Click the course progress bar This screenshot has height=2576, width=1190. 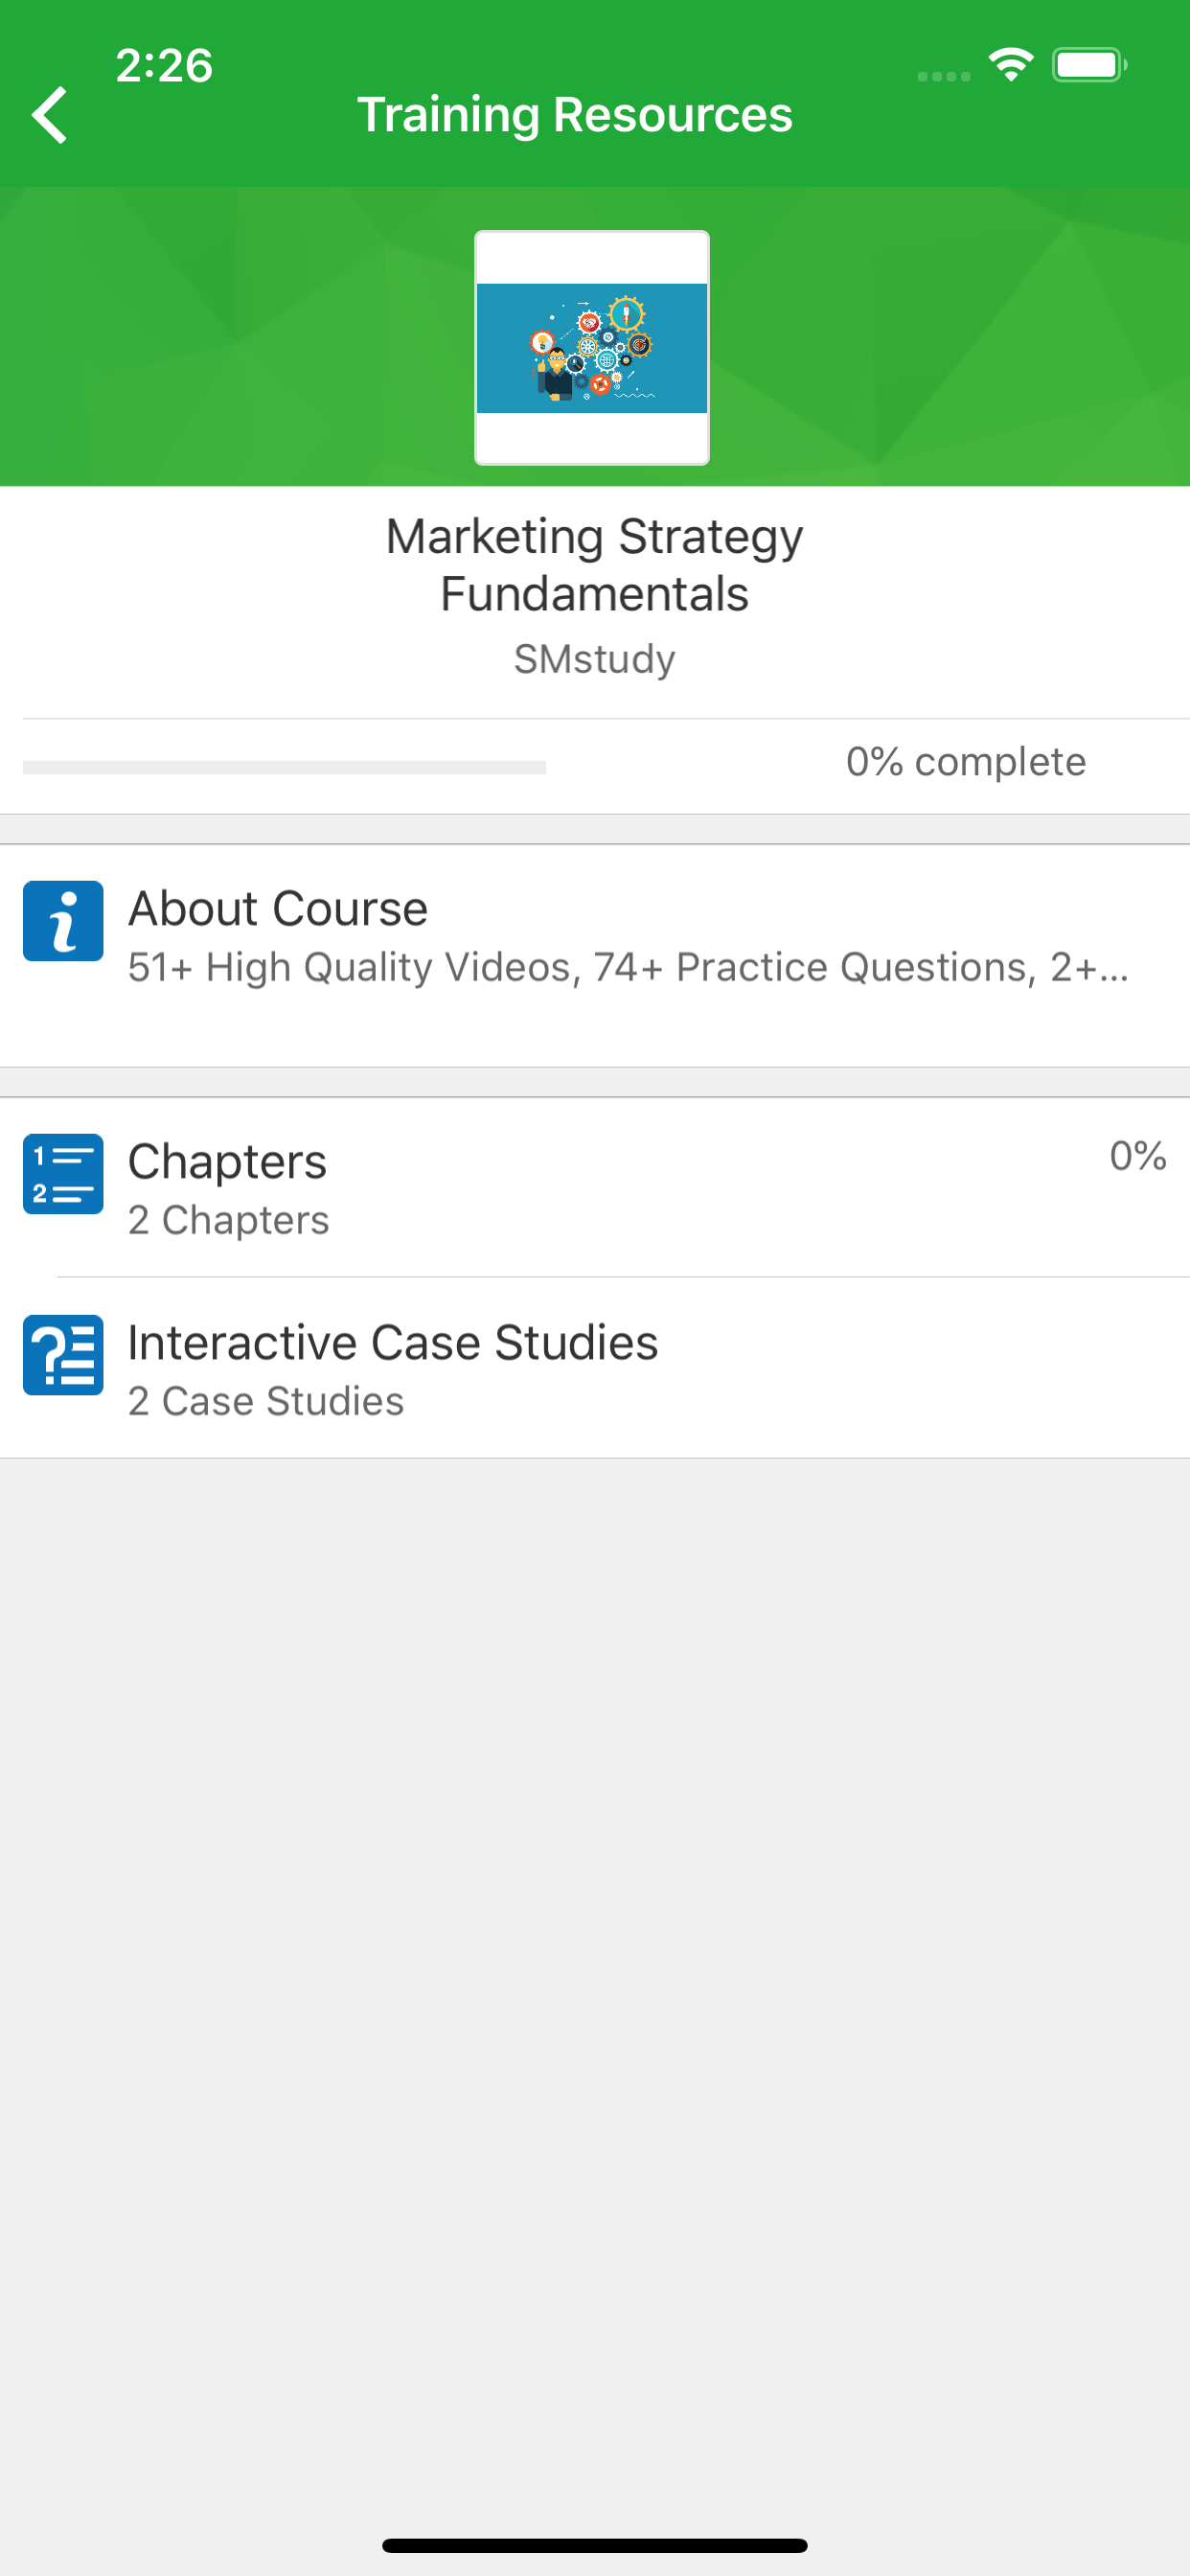(x=284, y=767)
